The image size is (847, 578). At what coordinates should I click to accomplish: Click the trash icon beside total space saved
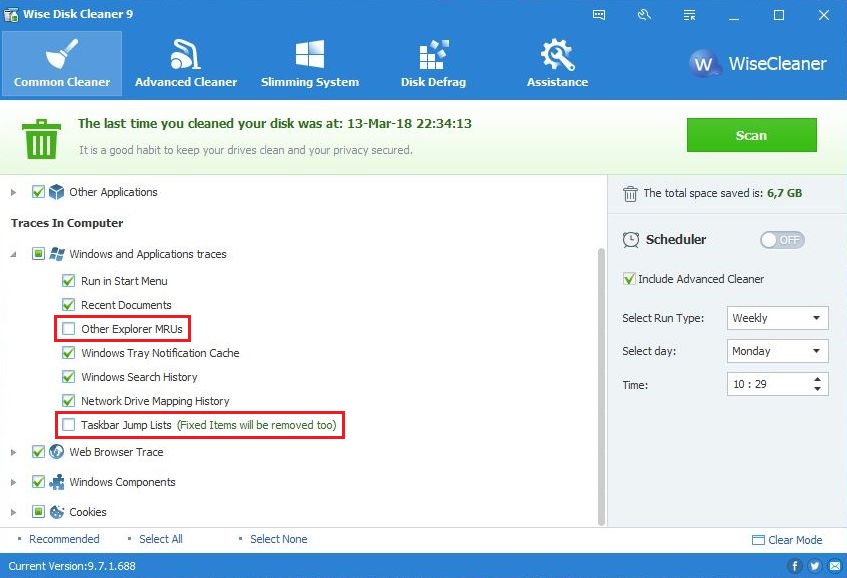click(x=630, y=193)
